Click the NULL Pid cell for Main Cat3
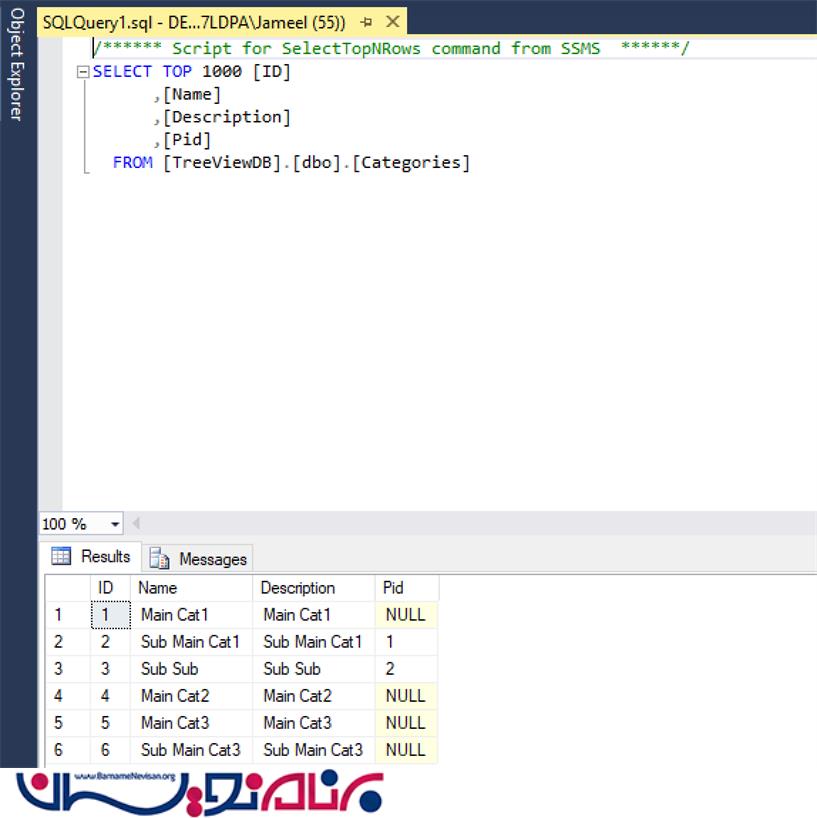This screenshot has width=817, height=818. 407,724
